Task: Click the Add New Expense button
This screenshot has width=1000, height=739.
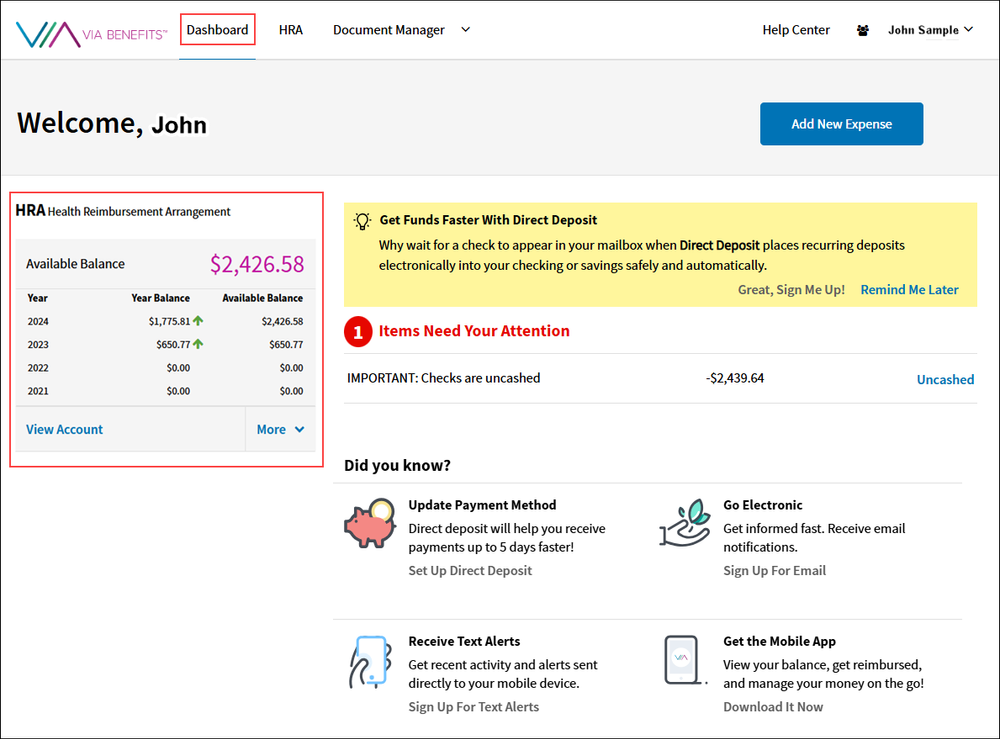Action: click(841, 124)
